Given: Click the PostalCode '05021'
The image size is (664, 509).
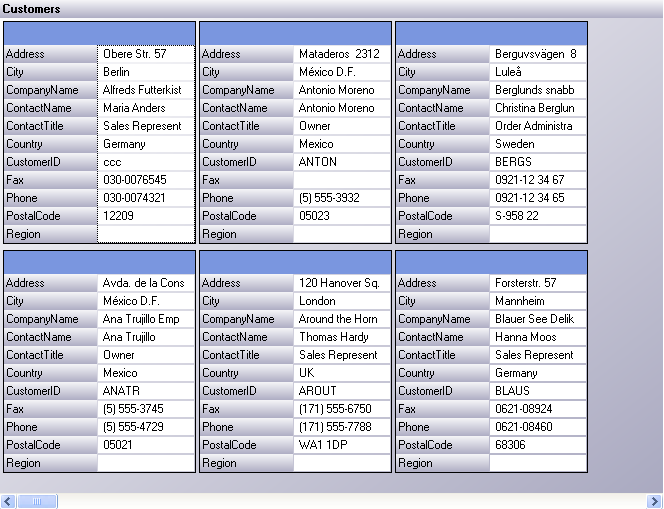Looking at the screenshot, I should 146,445.
